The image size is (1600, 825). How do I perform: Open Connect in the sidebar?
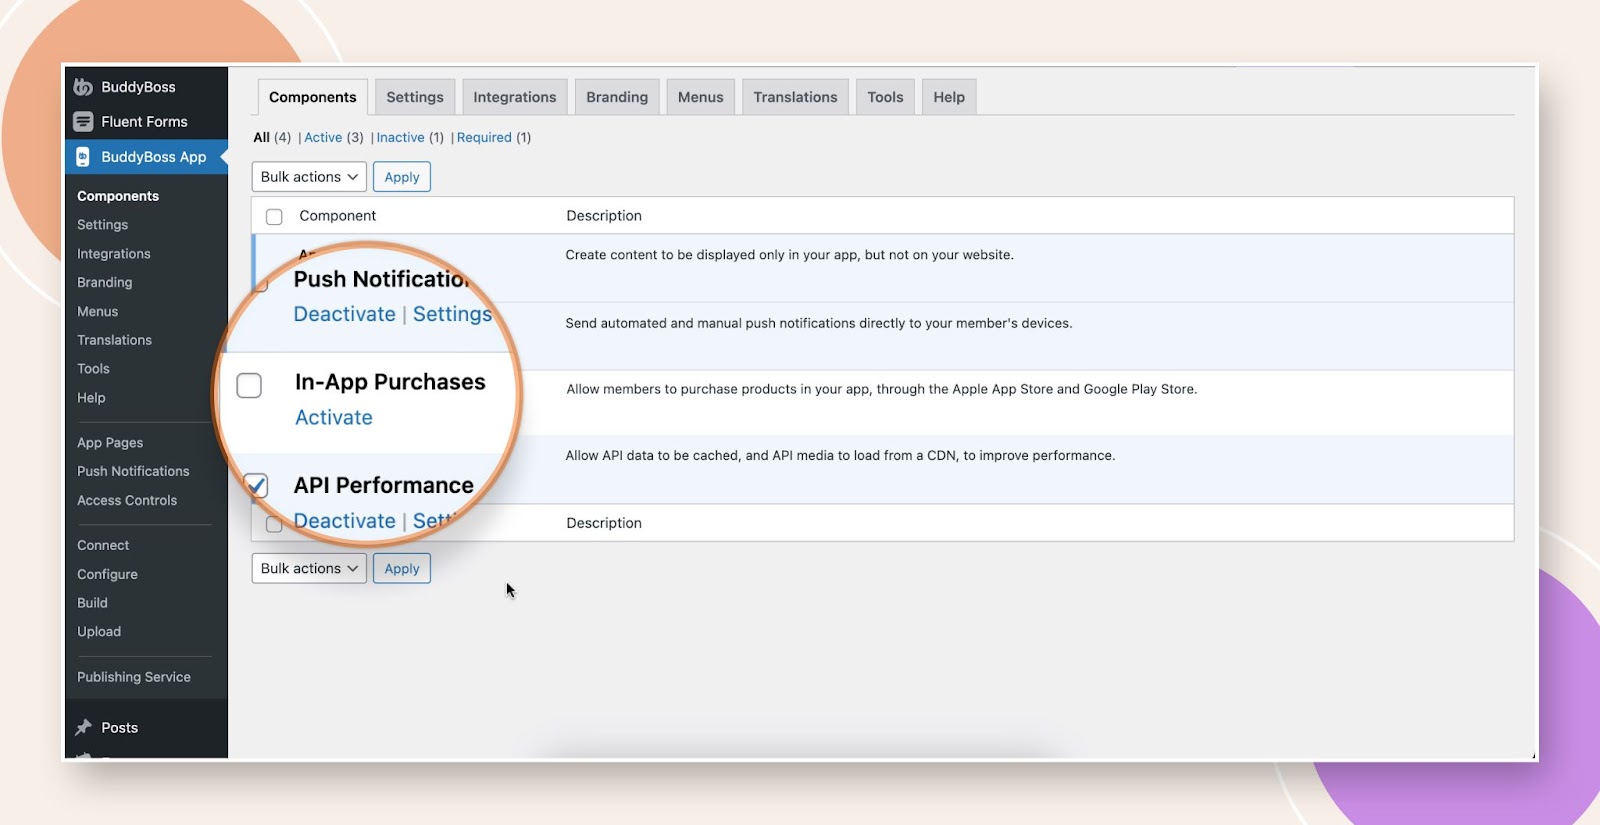103,545
